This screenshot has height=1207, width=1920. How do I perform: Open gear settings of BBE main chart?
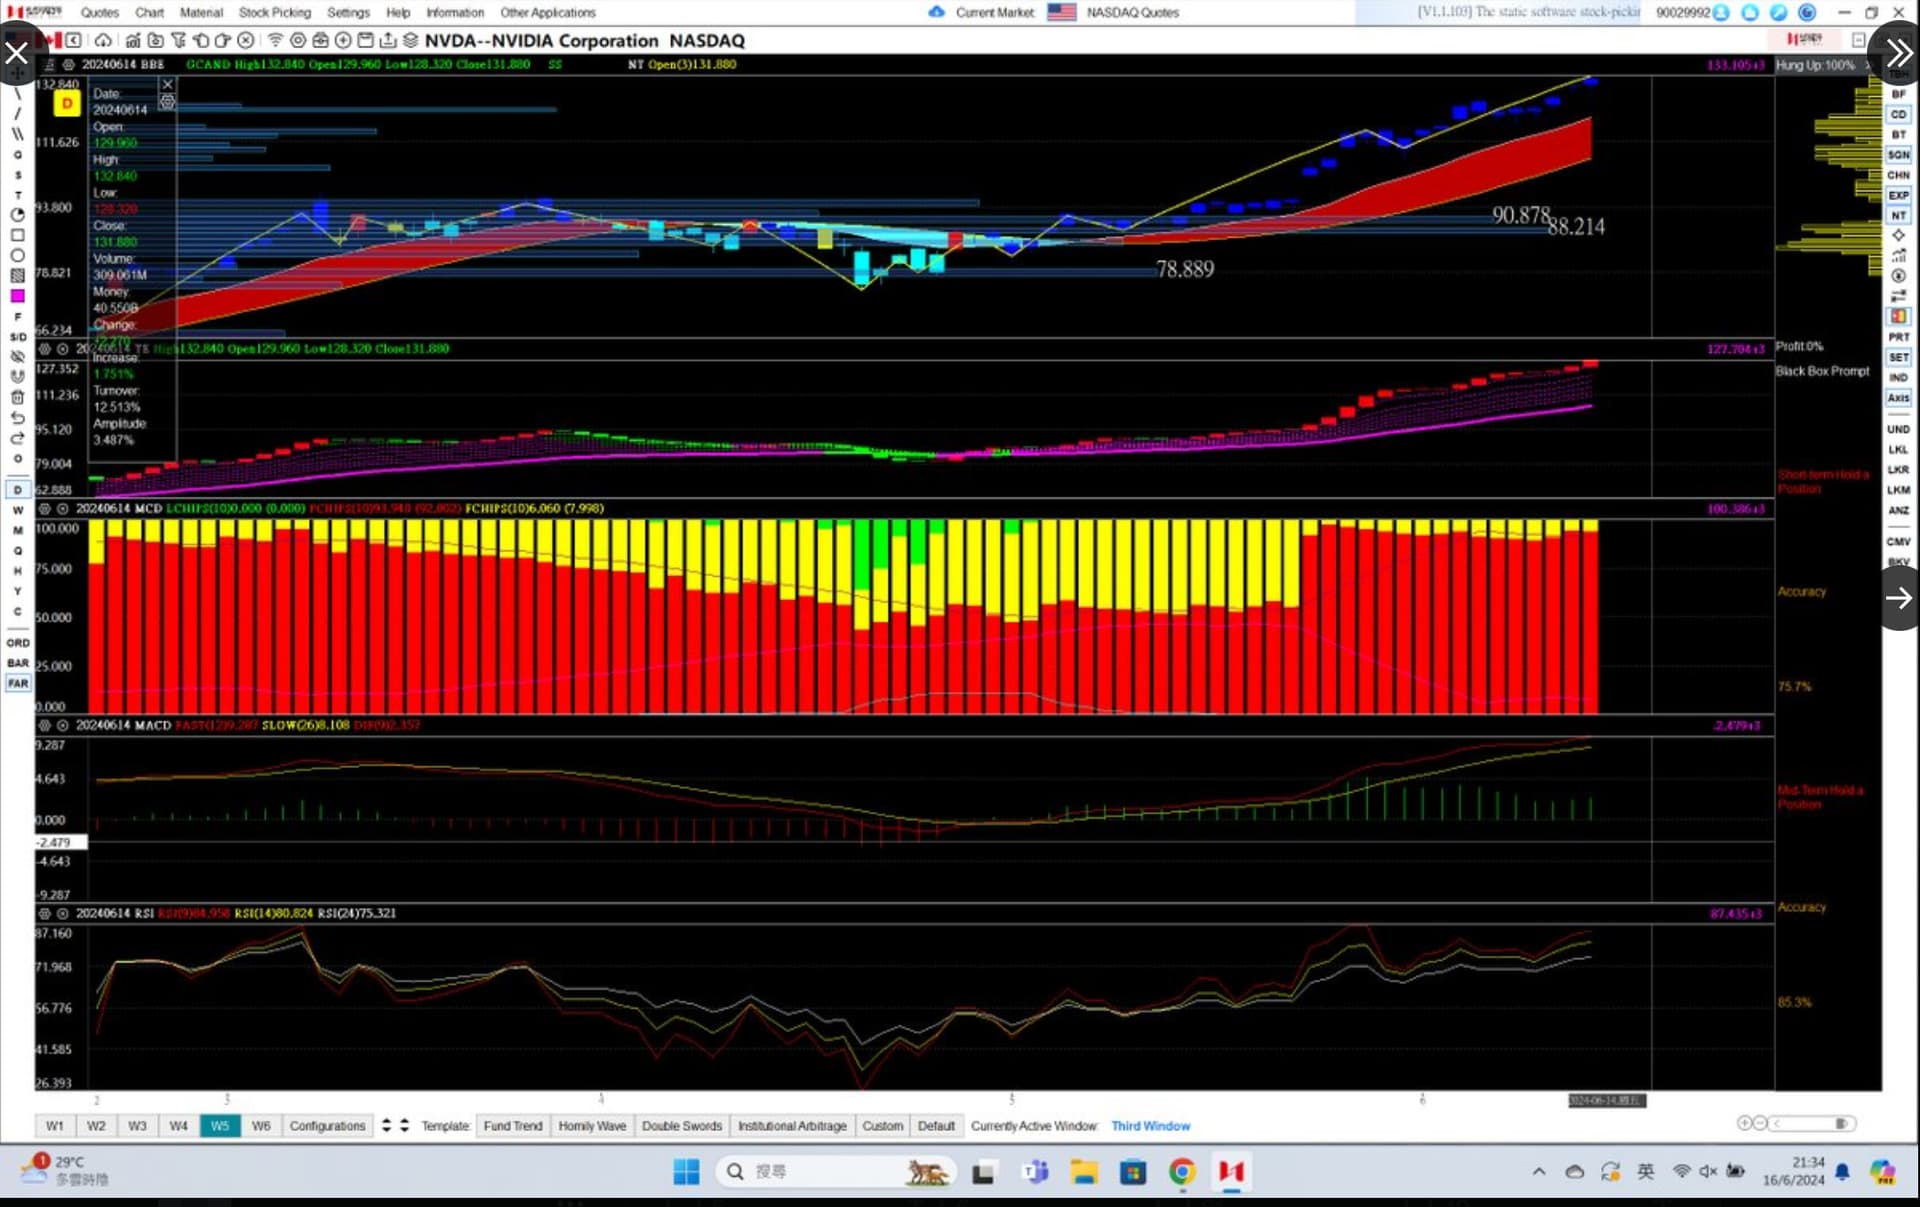(x=68, y=64)
